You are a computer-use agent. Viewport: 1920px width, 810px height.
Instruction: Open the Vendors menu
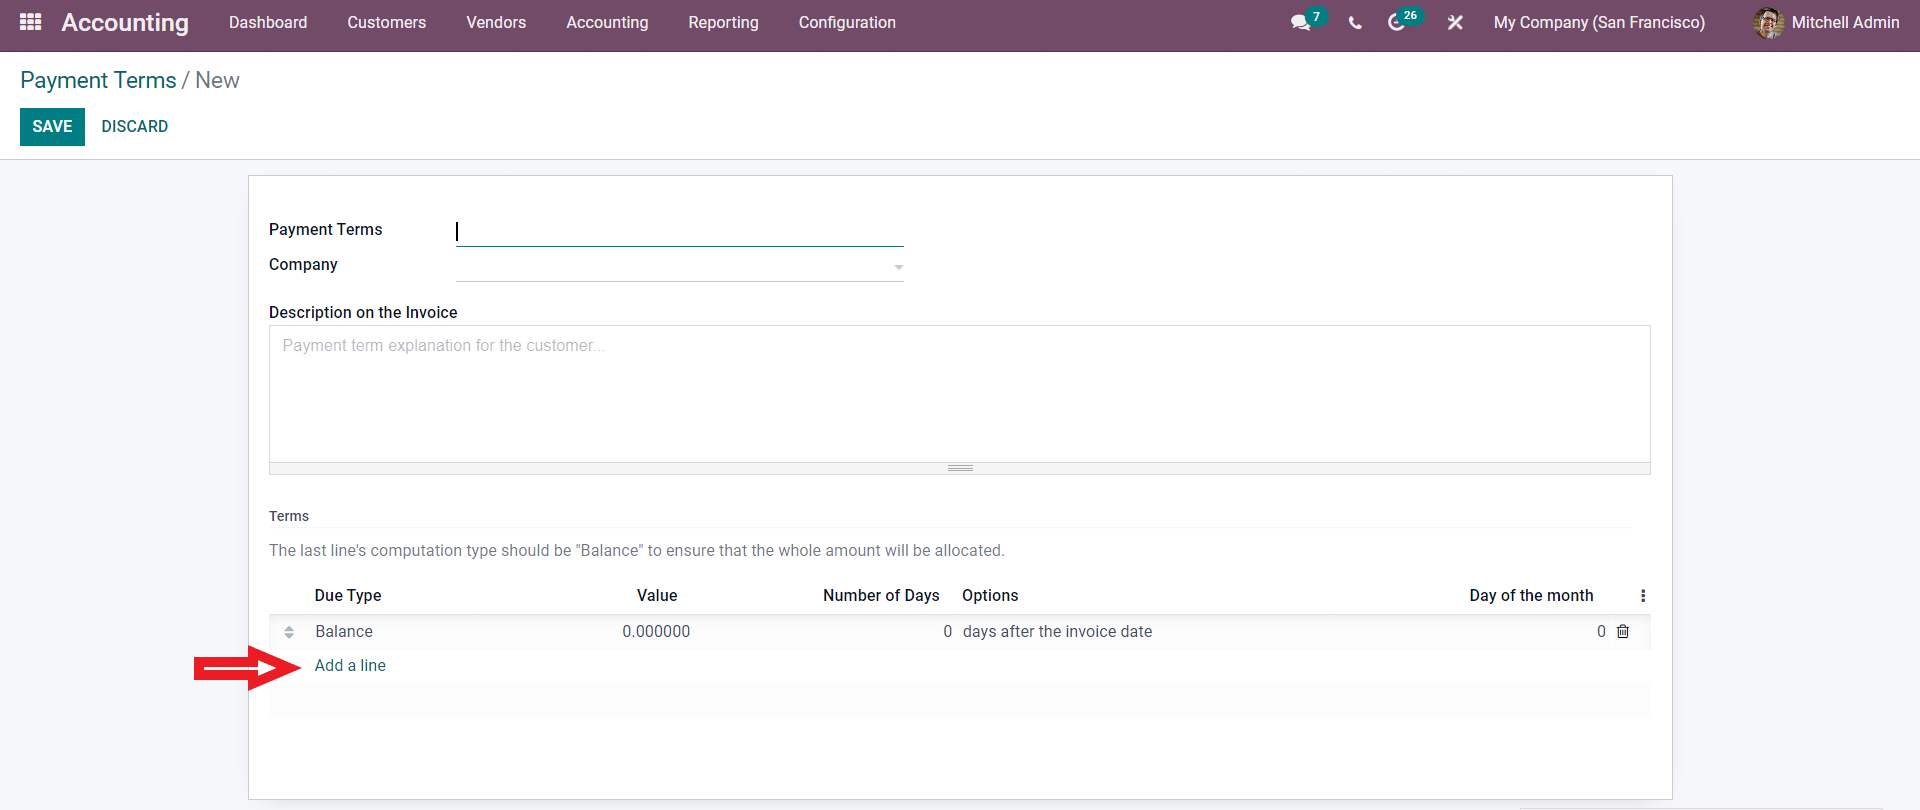[496, 22]
